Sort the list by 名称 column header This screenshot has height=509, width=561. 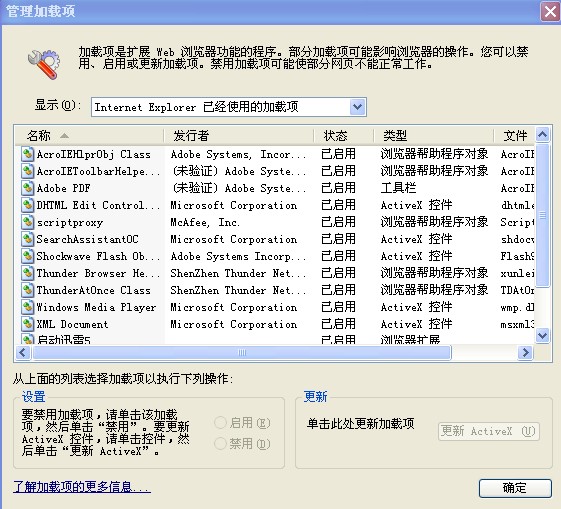[x=89, y=136]
